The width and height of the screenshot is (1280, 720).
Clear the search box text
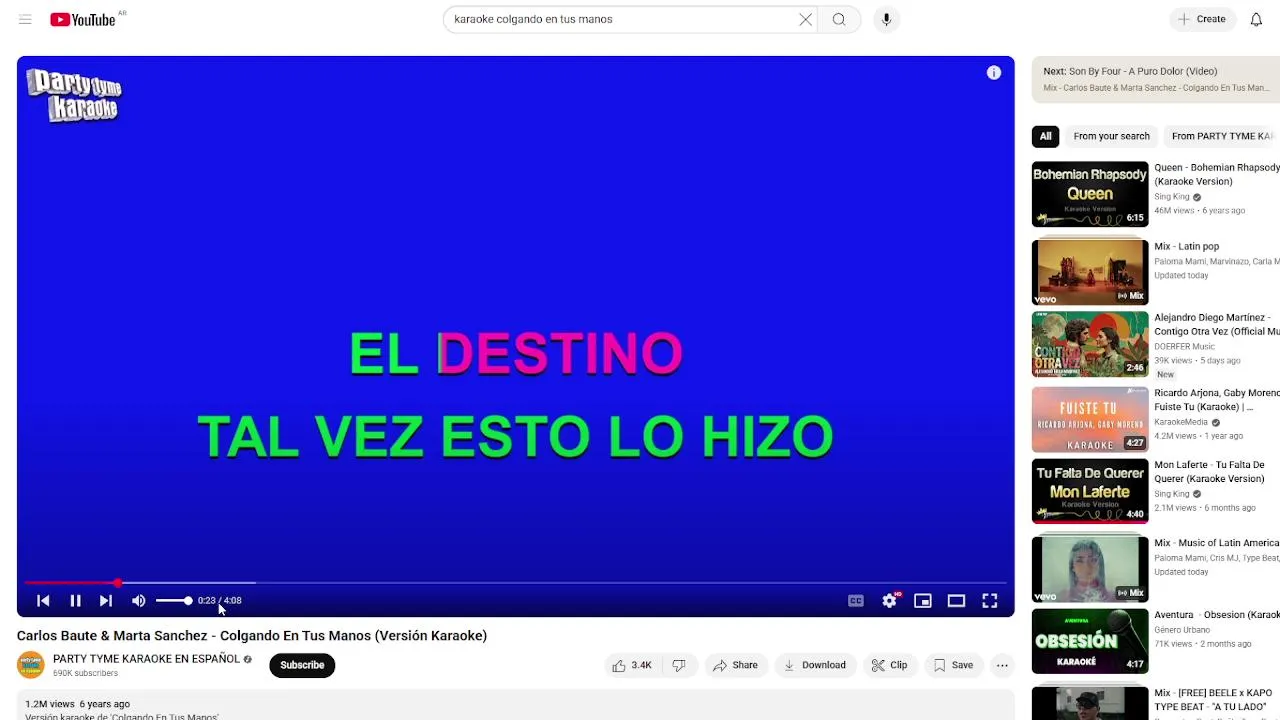(x=805, y=19)
